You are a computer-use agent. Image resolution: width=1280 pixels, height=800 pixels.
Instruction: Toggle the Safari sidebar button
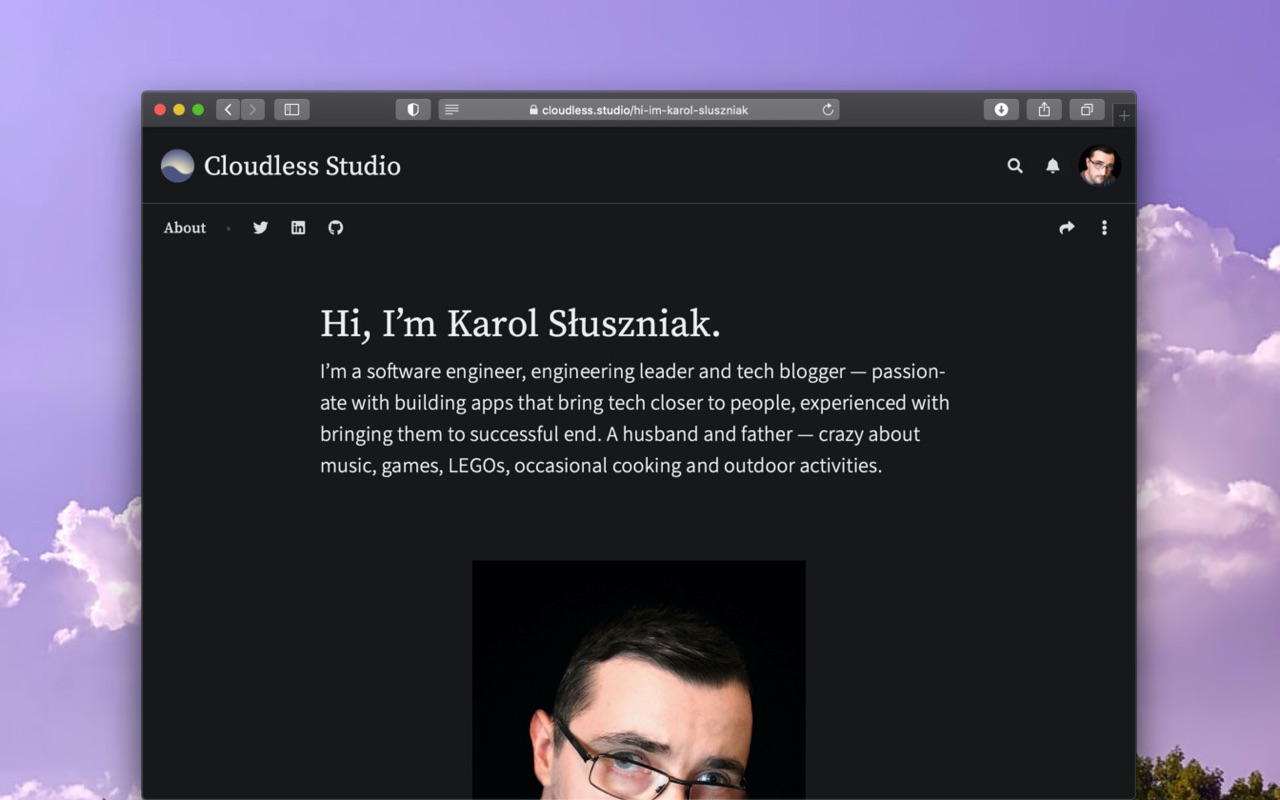292,110
